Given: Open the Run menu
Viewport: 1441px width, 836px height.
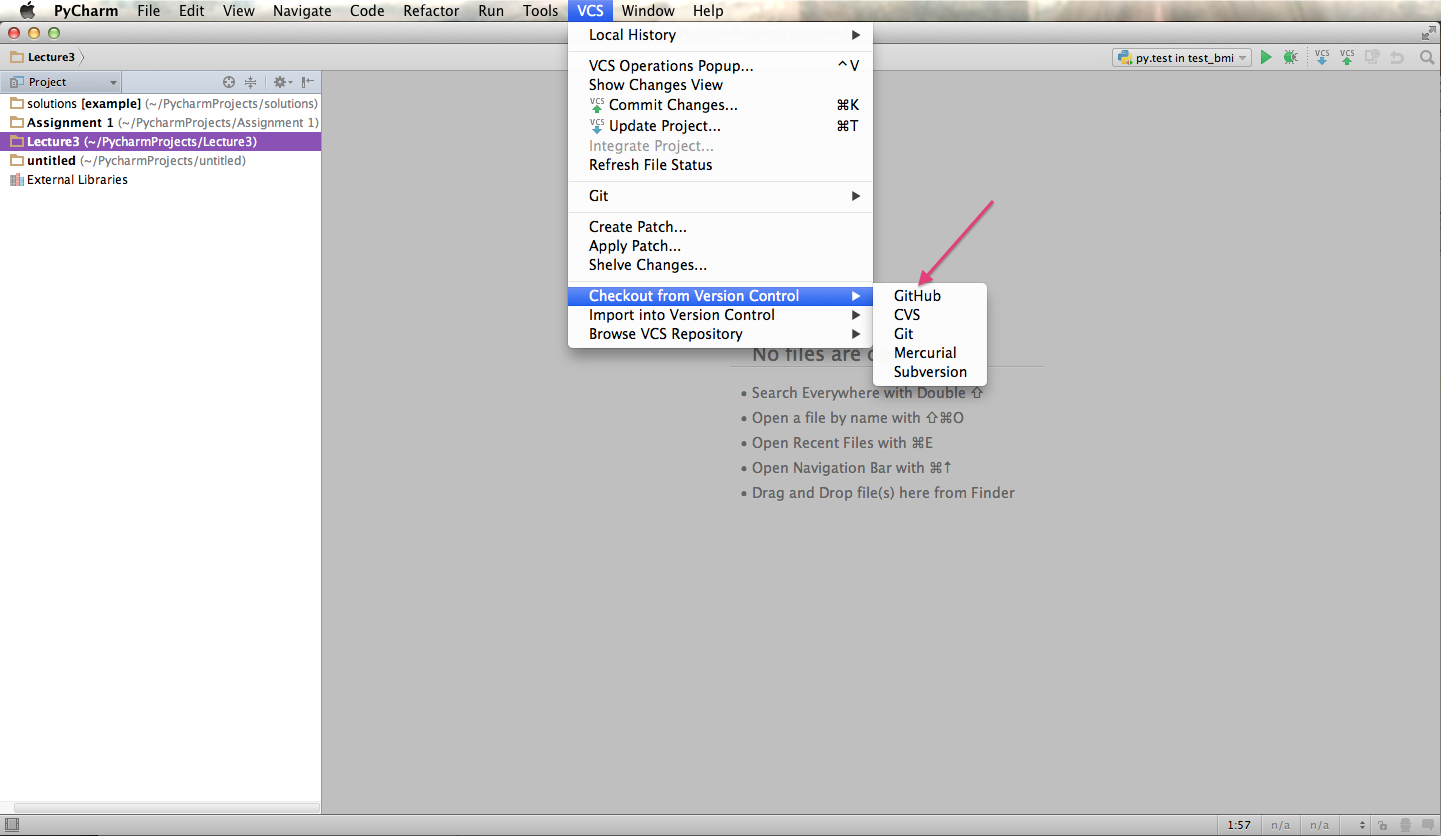Looking at the screenshot, I should pyautogui.click(x=491, y=11).
